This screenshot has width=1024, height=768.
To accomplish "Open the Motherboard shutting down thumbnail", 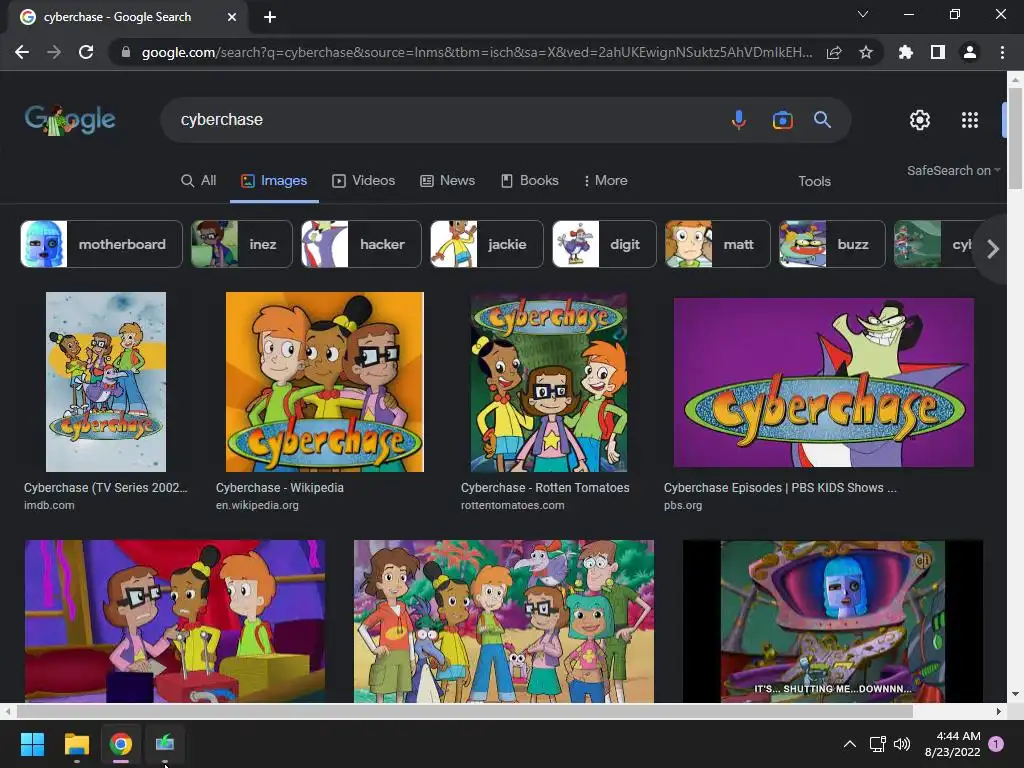I will [833, 621].
